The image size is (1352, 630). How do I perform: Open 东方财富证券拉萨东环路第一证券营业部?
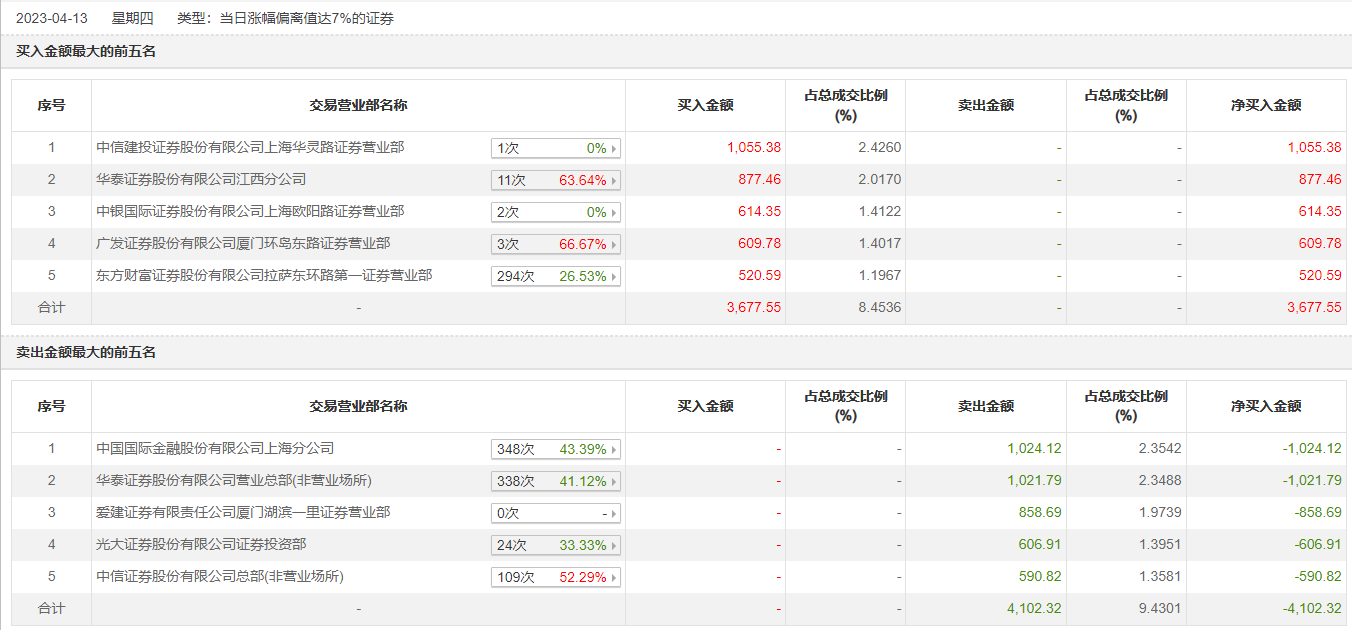tap(264, 275)
